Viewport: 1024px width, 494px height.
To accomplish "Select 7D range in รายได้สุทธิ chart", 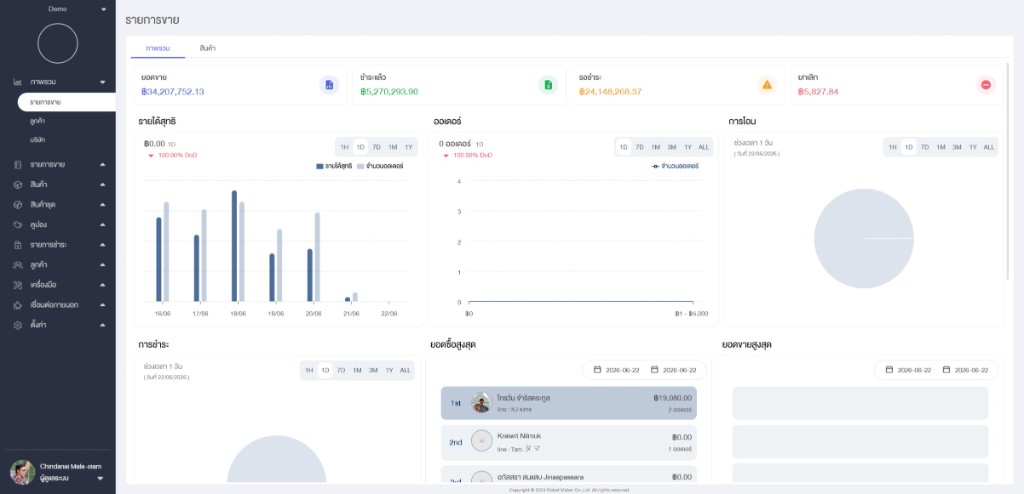I will click(x=377, y=148).
